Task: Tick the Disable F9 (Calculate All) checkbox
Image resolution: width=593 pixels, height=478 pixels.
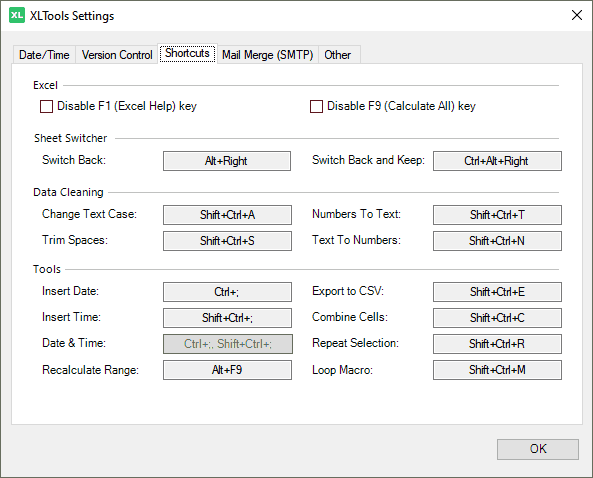Action: coord(317,106)
